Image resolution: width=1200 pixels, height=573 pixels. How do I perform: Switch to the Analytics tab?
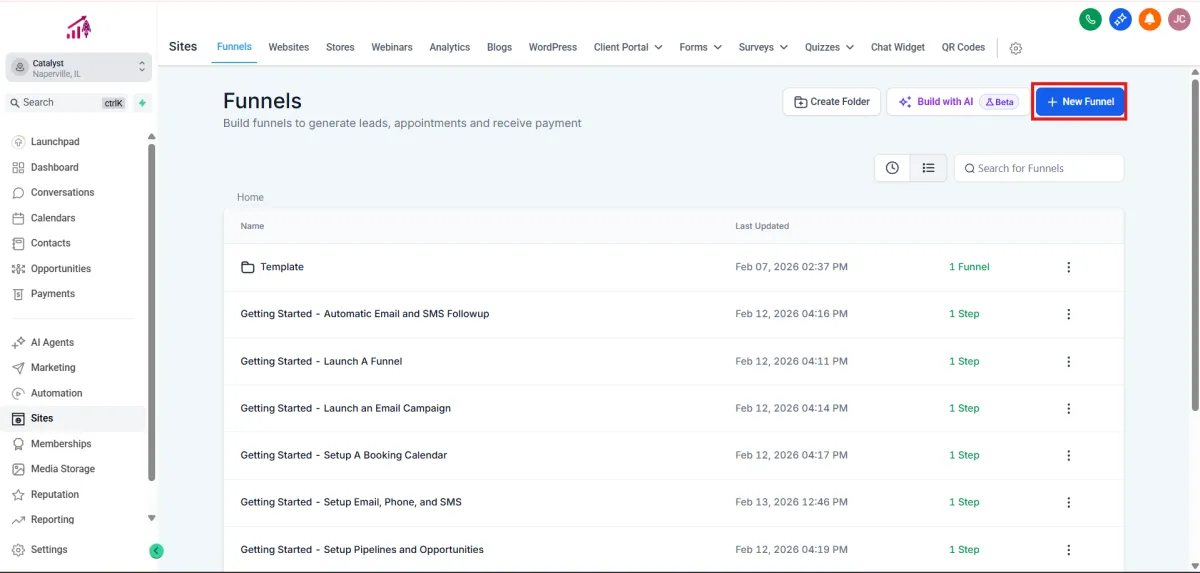click(x=450, y=47)
